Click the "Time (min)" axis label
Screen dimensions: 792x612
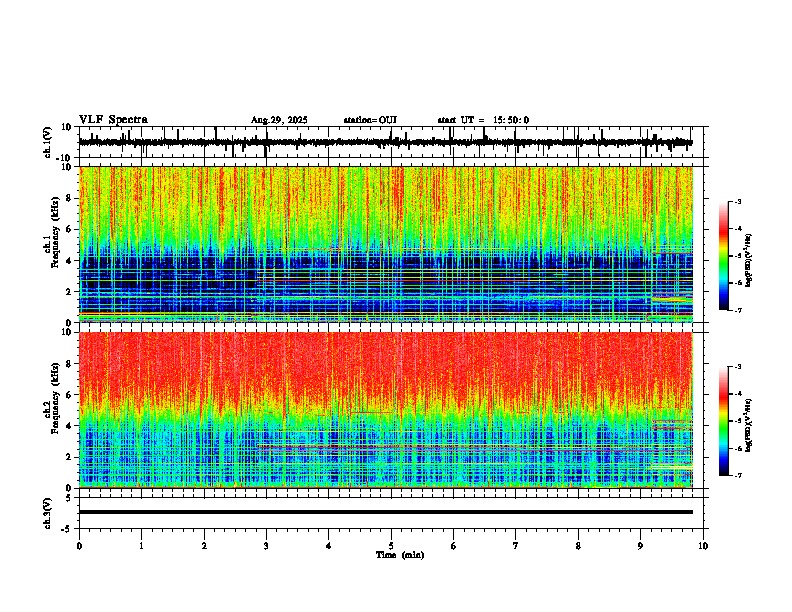pos(400,555)
